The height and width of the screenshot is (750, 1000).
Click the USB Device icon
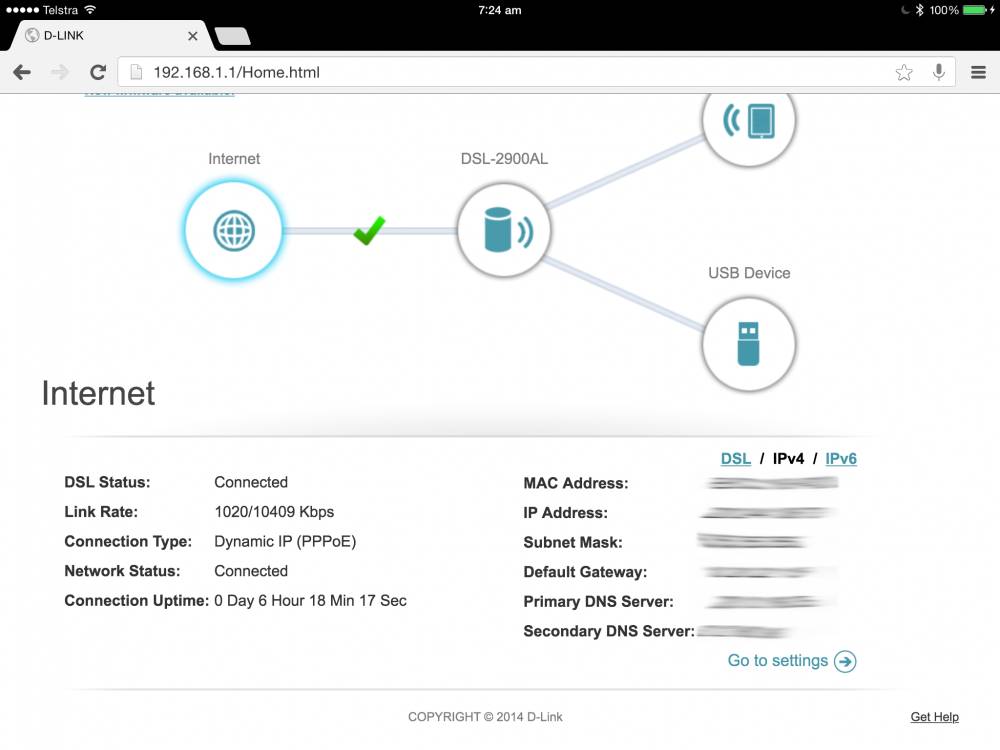click(749, 344)
